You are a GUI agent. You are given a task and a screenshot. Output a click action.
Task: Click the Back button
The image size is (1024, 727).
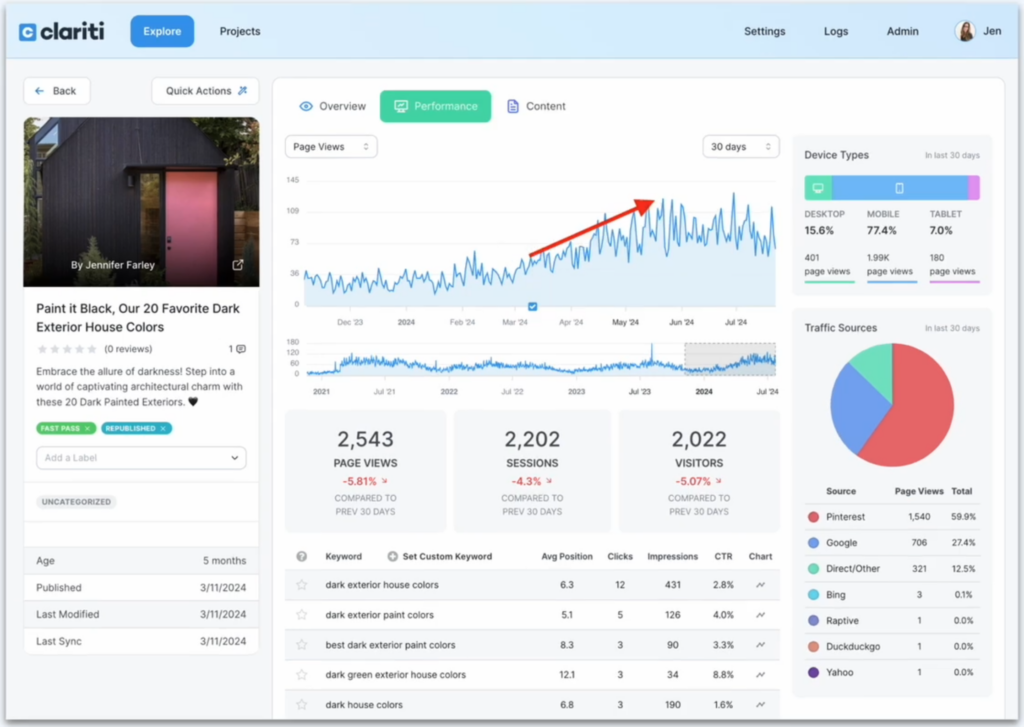tap(56, 91)
